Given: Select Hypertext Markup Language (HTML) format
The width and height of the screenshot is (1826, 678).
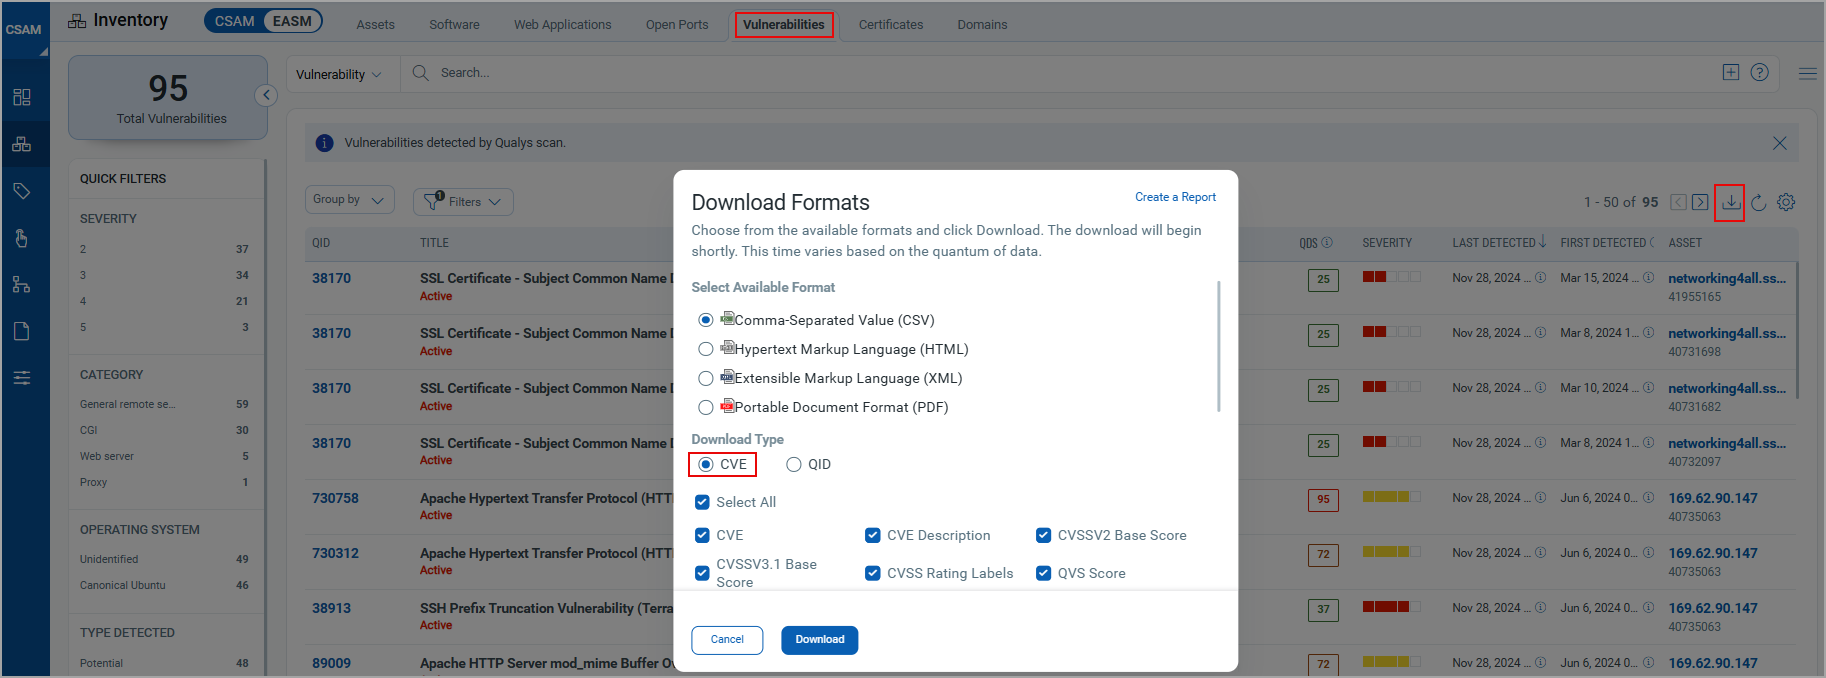Looking at the screenshot, I should pyautogui.click(x=706, y=349).
